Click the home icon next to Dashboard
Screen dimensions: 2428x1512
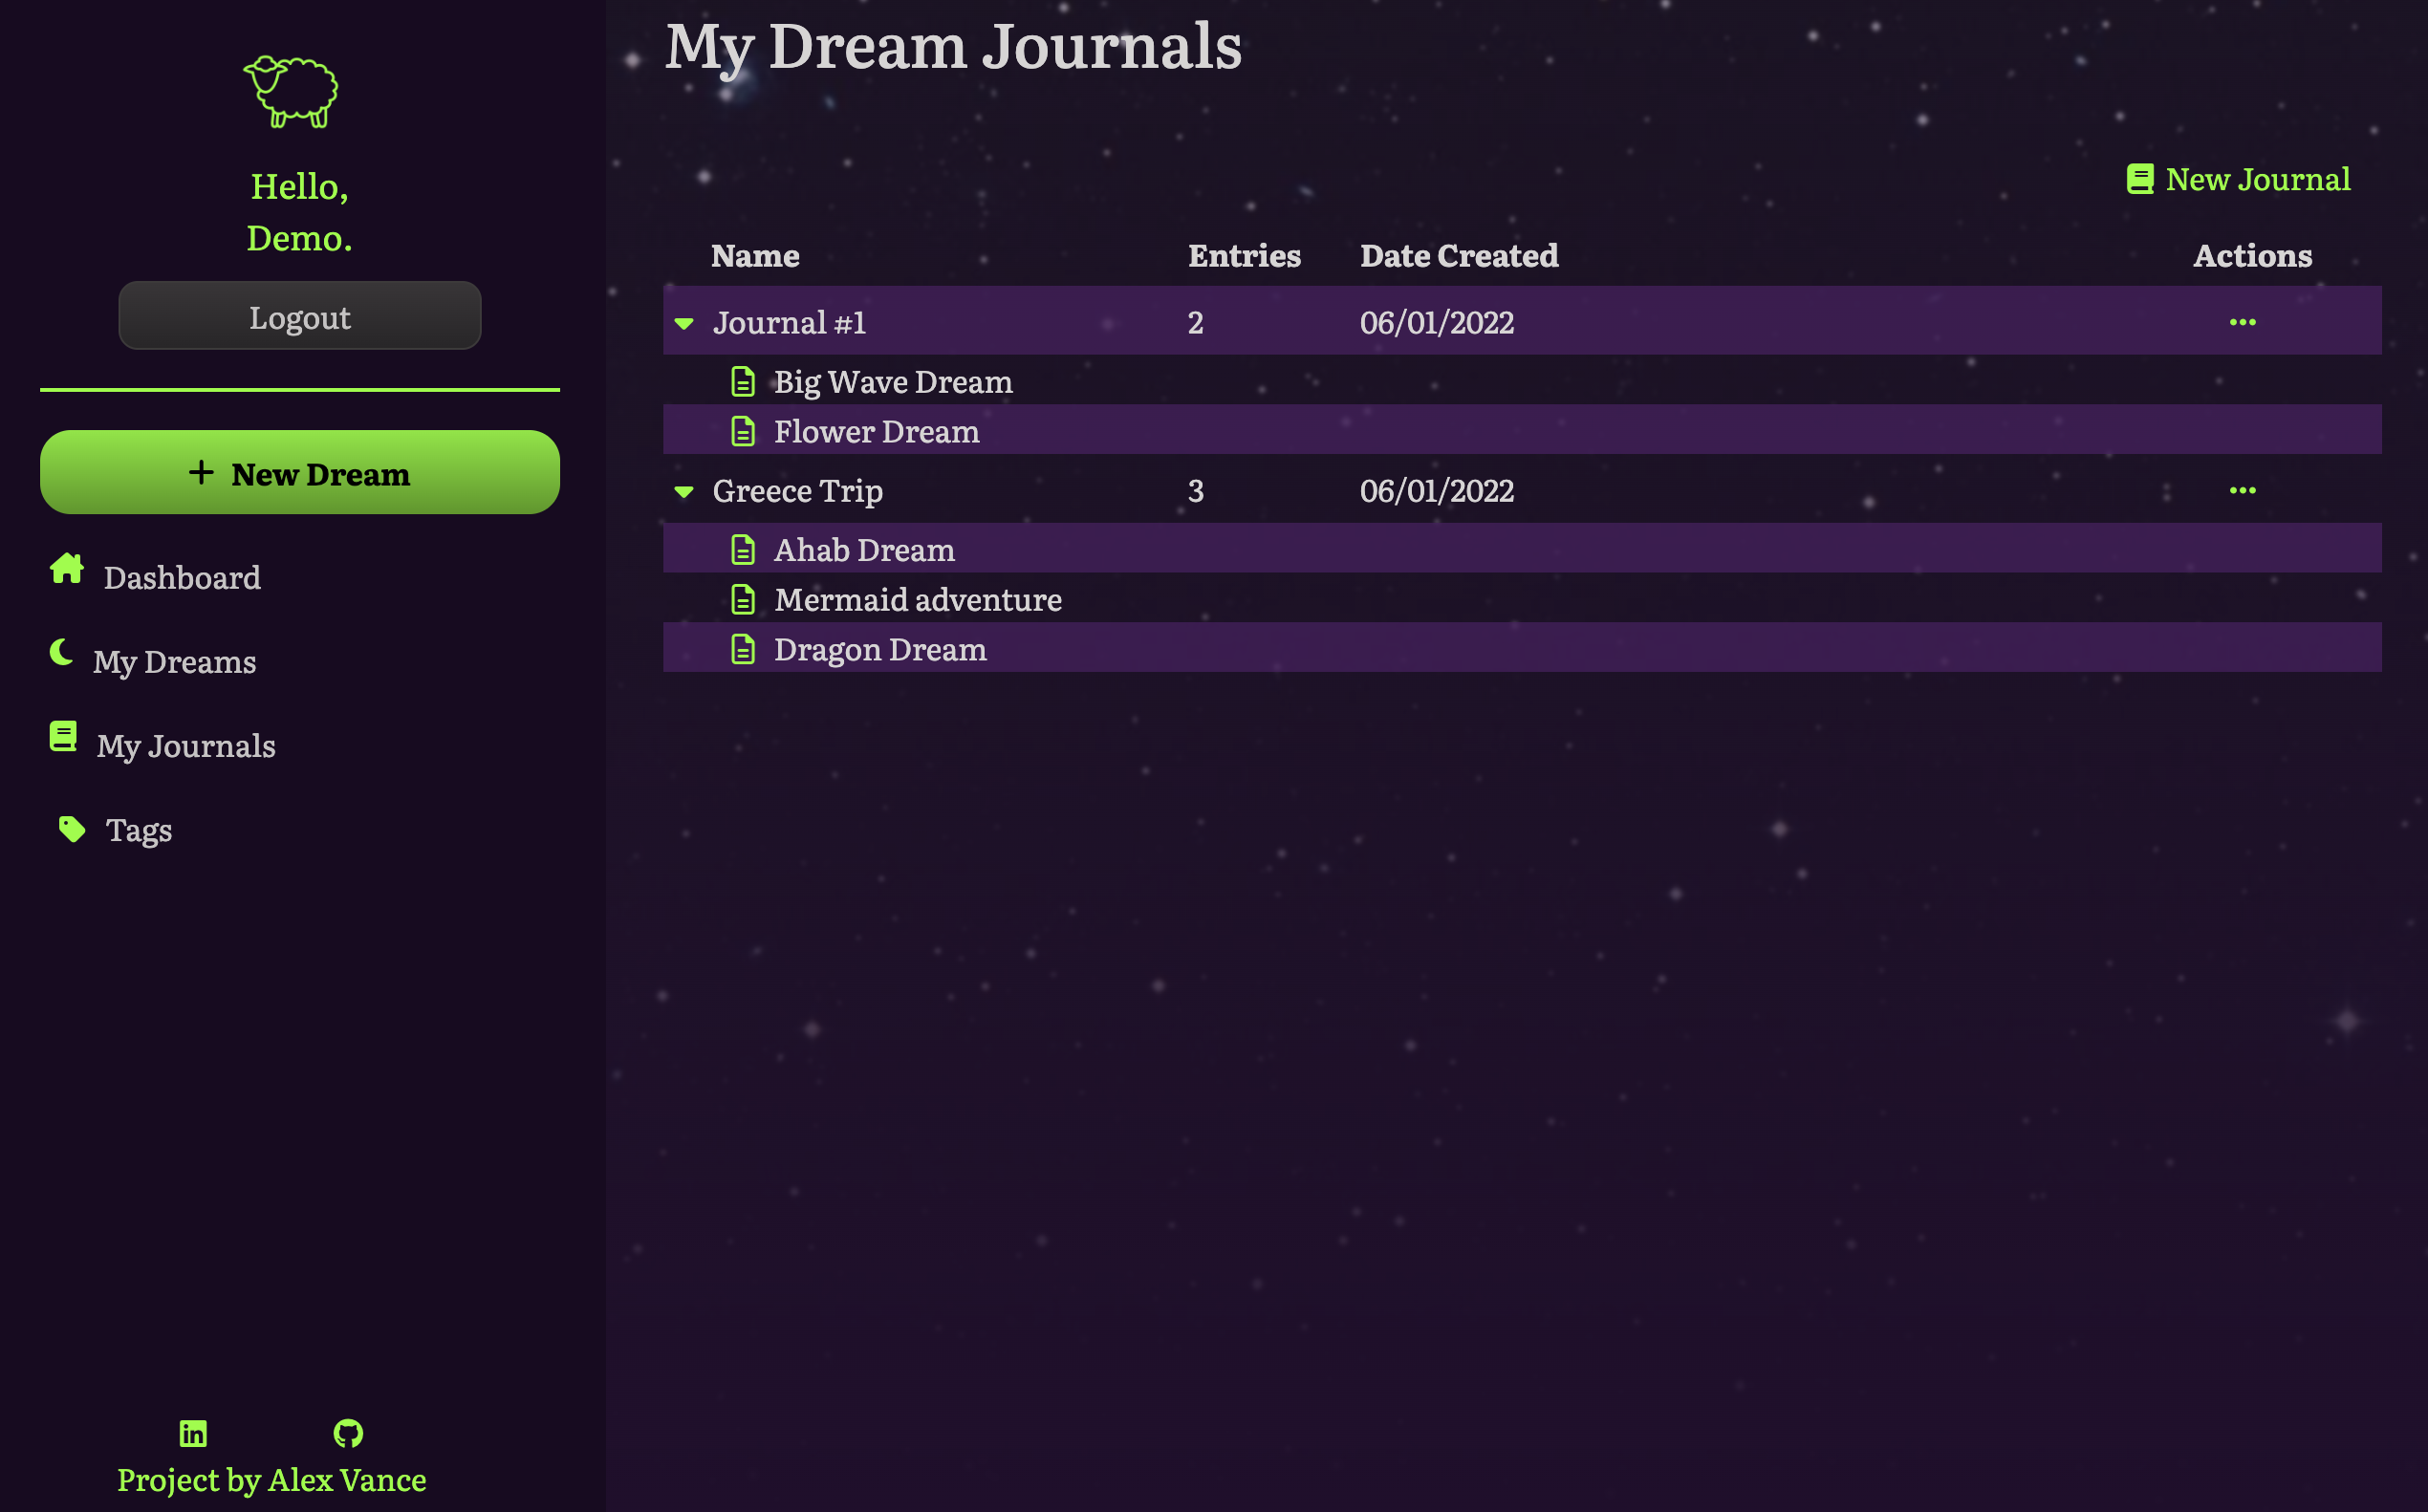66,569
